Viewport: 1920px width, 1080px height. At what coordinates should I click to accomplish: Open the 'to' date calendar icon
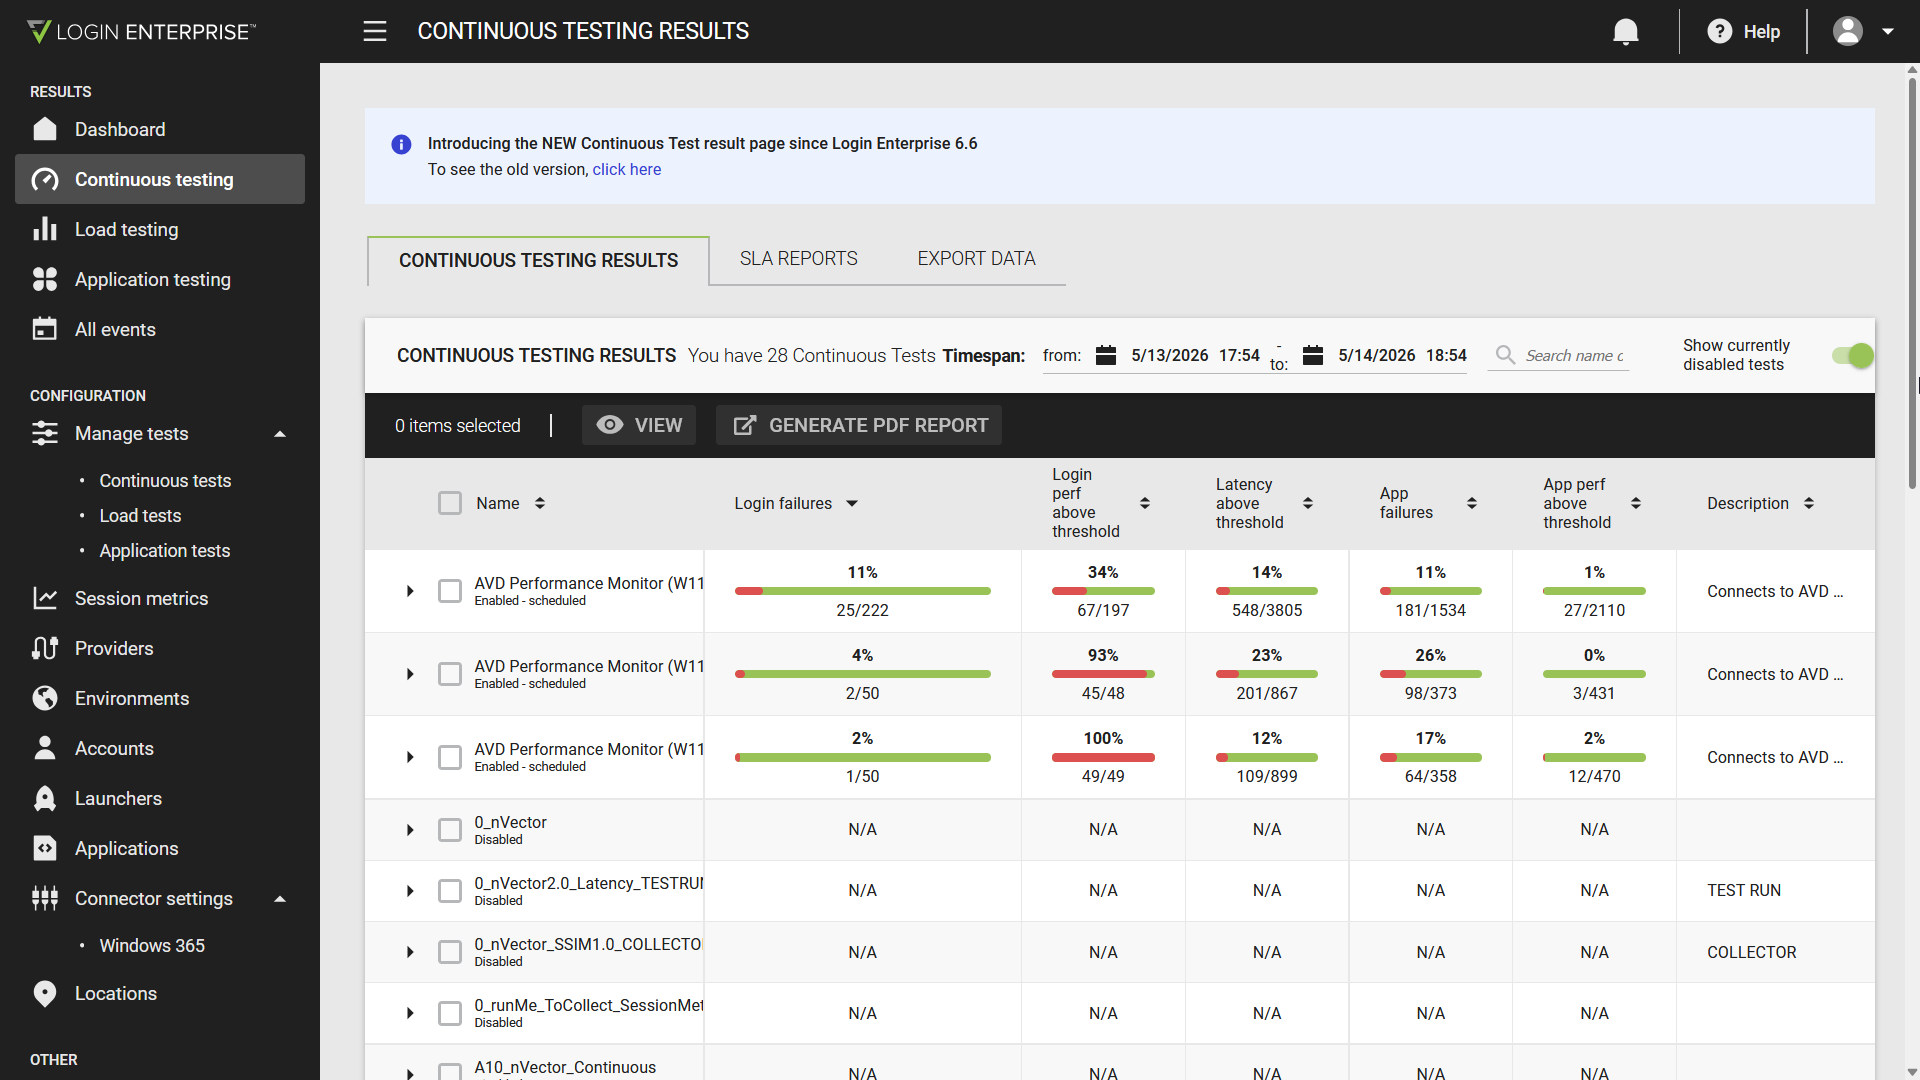[x=1313, y=355]
